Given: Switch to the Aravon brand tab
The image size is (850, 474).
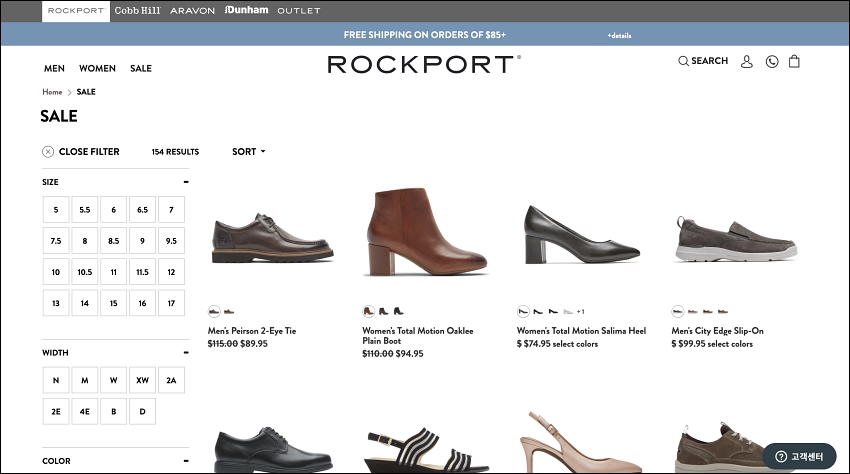Looking at the screenshot, I should pos(192,11).
